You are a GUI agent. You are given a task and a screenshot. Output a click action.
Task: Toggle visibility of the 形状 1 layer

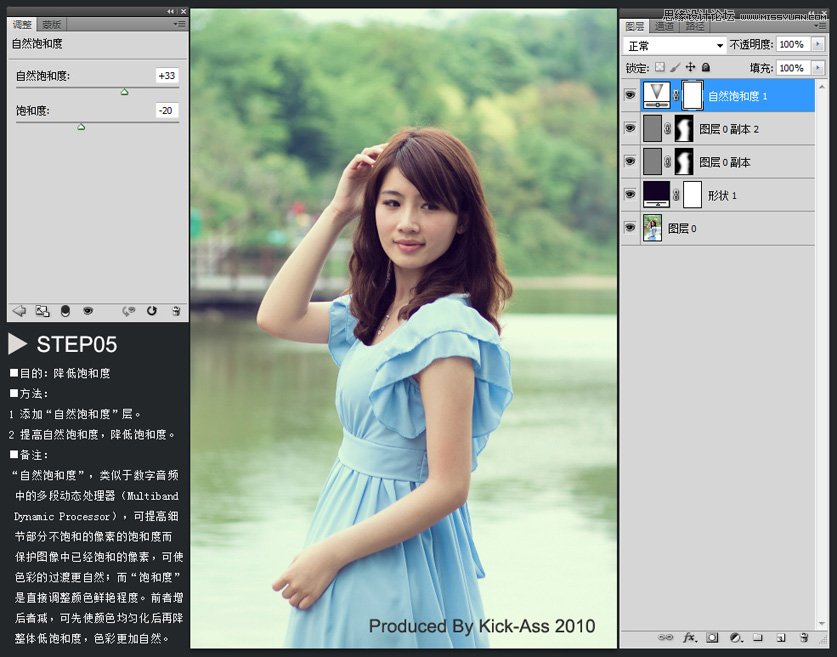629,194
